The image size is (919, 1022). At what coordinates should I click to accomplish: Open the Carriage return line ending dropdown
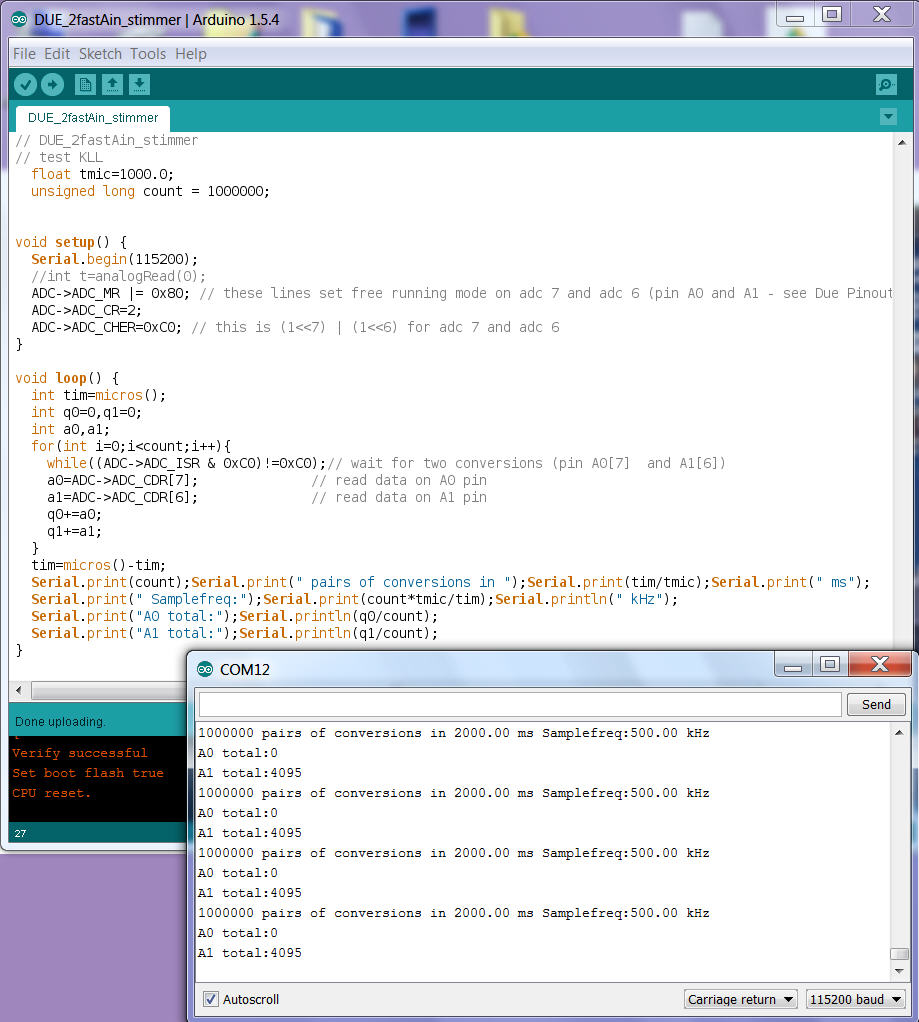(740, 999)
